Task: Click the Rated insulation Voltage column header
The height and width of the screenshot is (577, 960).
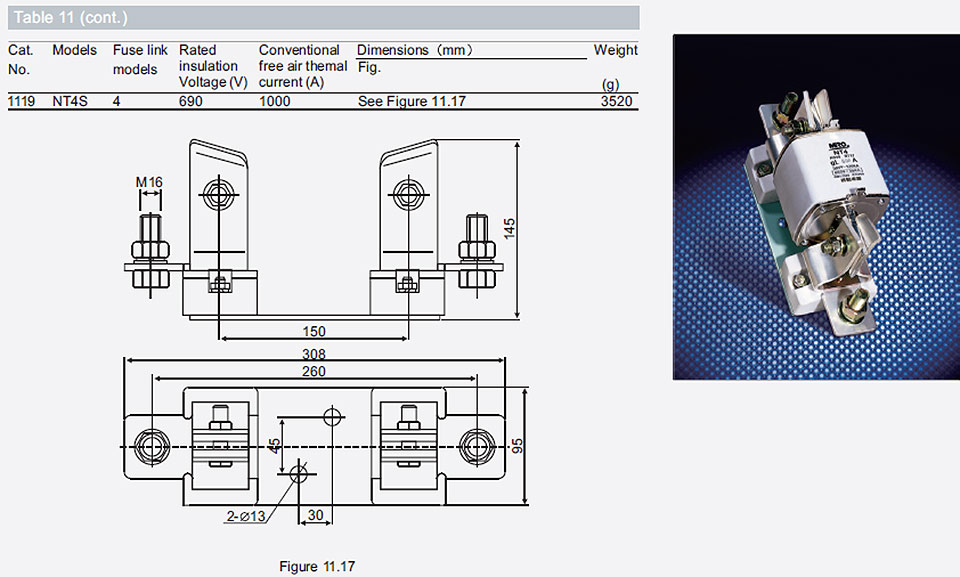Action: click(213, 66)
